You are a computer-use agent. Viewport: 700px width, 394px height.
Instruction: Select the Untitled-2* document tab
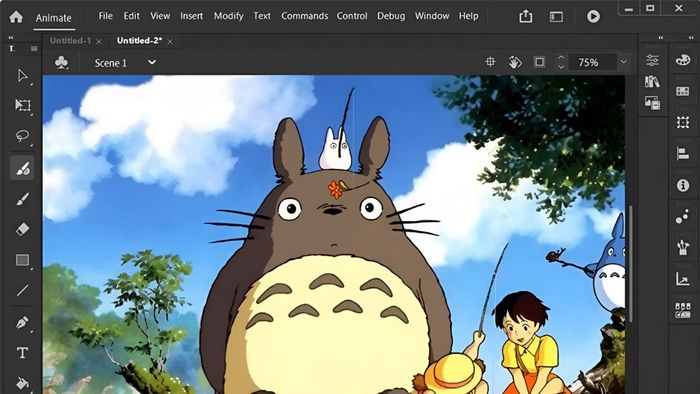[x=139, y=41]
